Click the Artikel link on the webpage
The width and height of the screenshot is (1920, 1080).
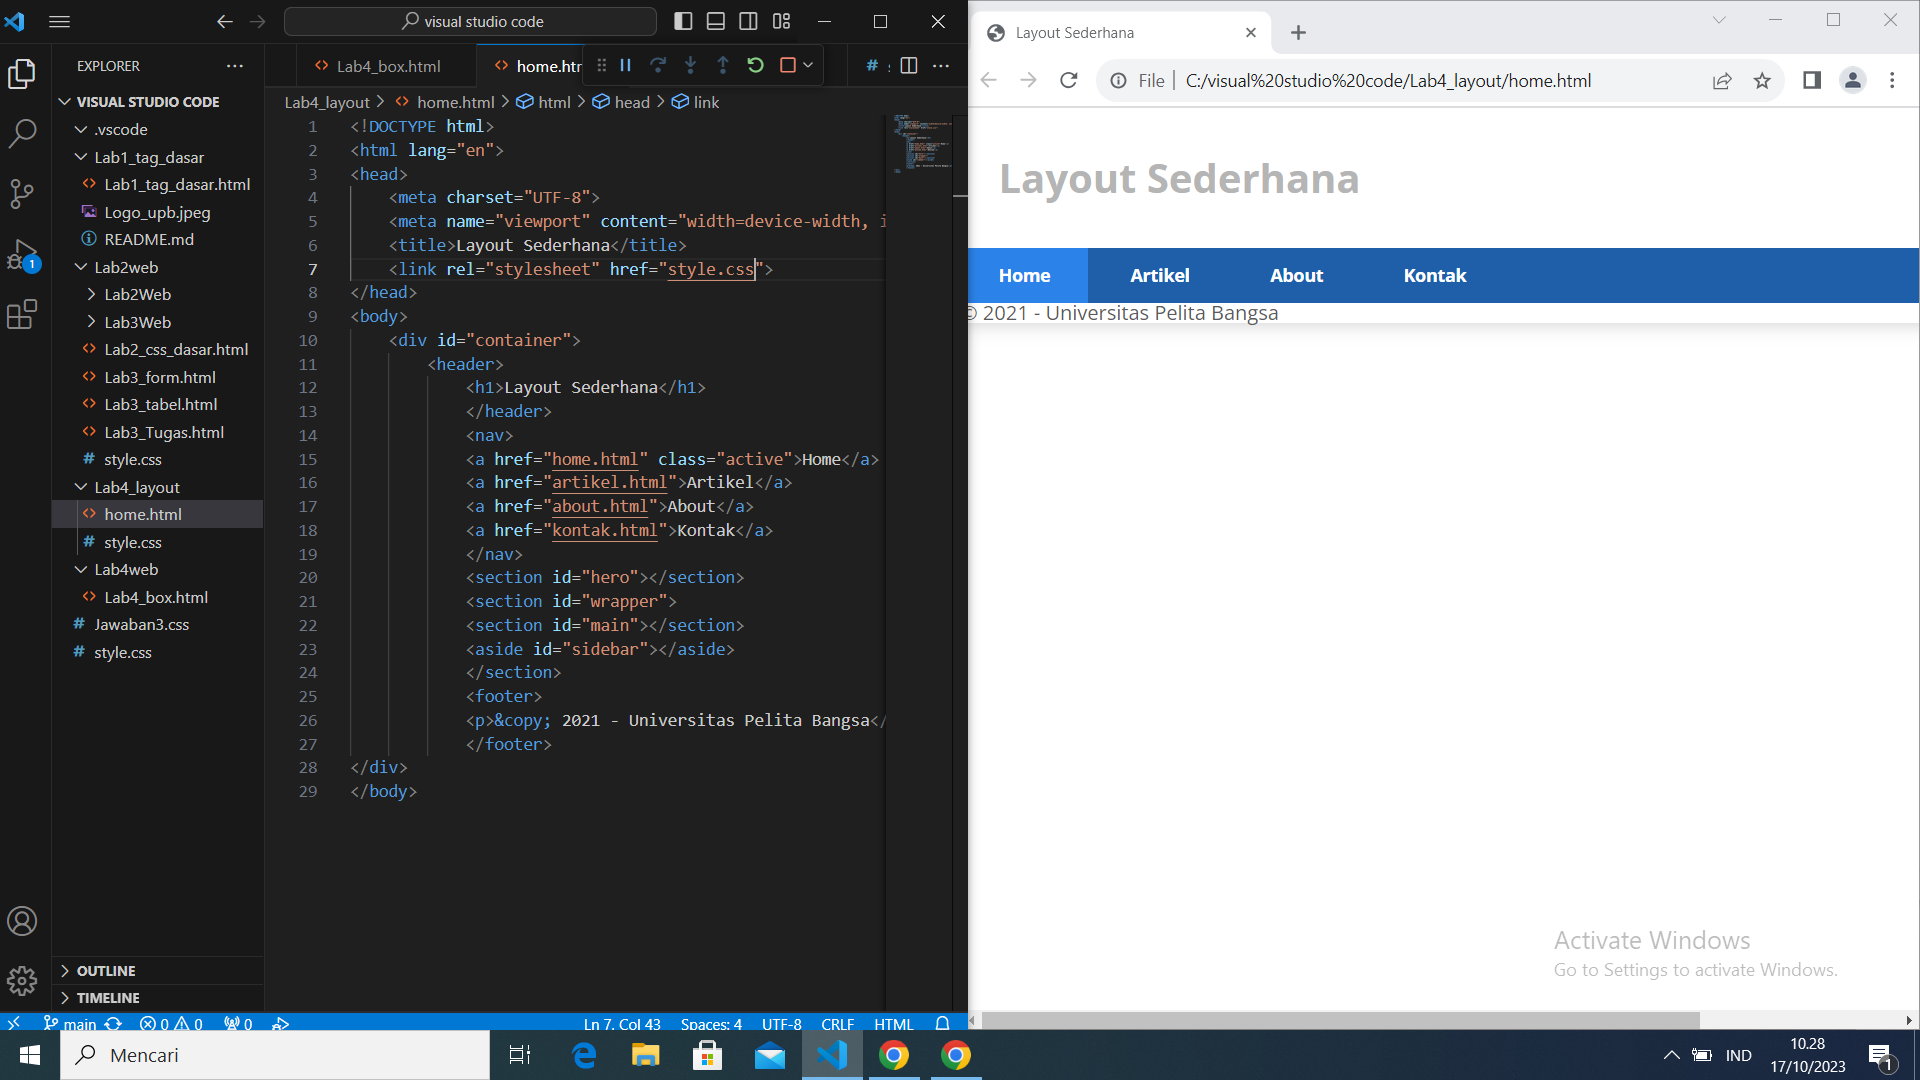[1159, 275]
